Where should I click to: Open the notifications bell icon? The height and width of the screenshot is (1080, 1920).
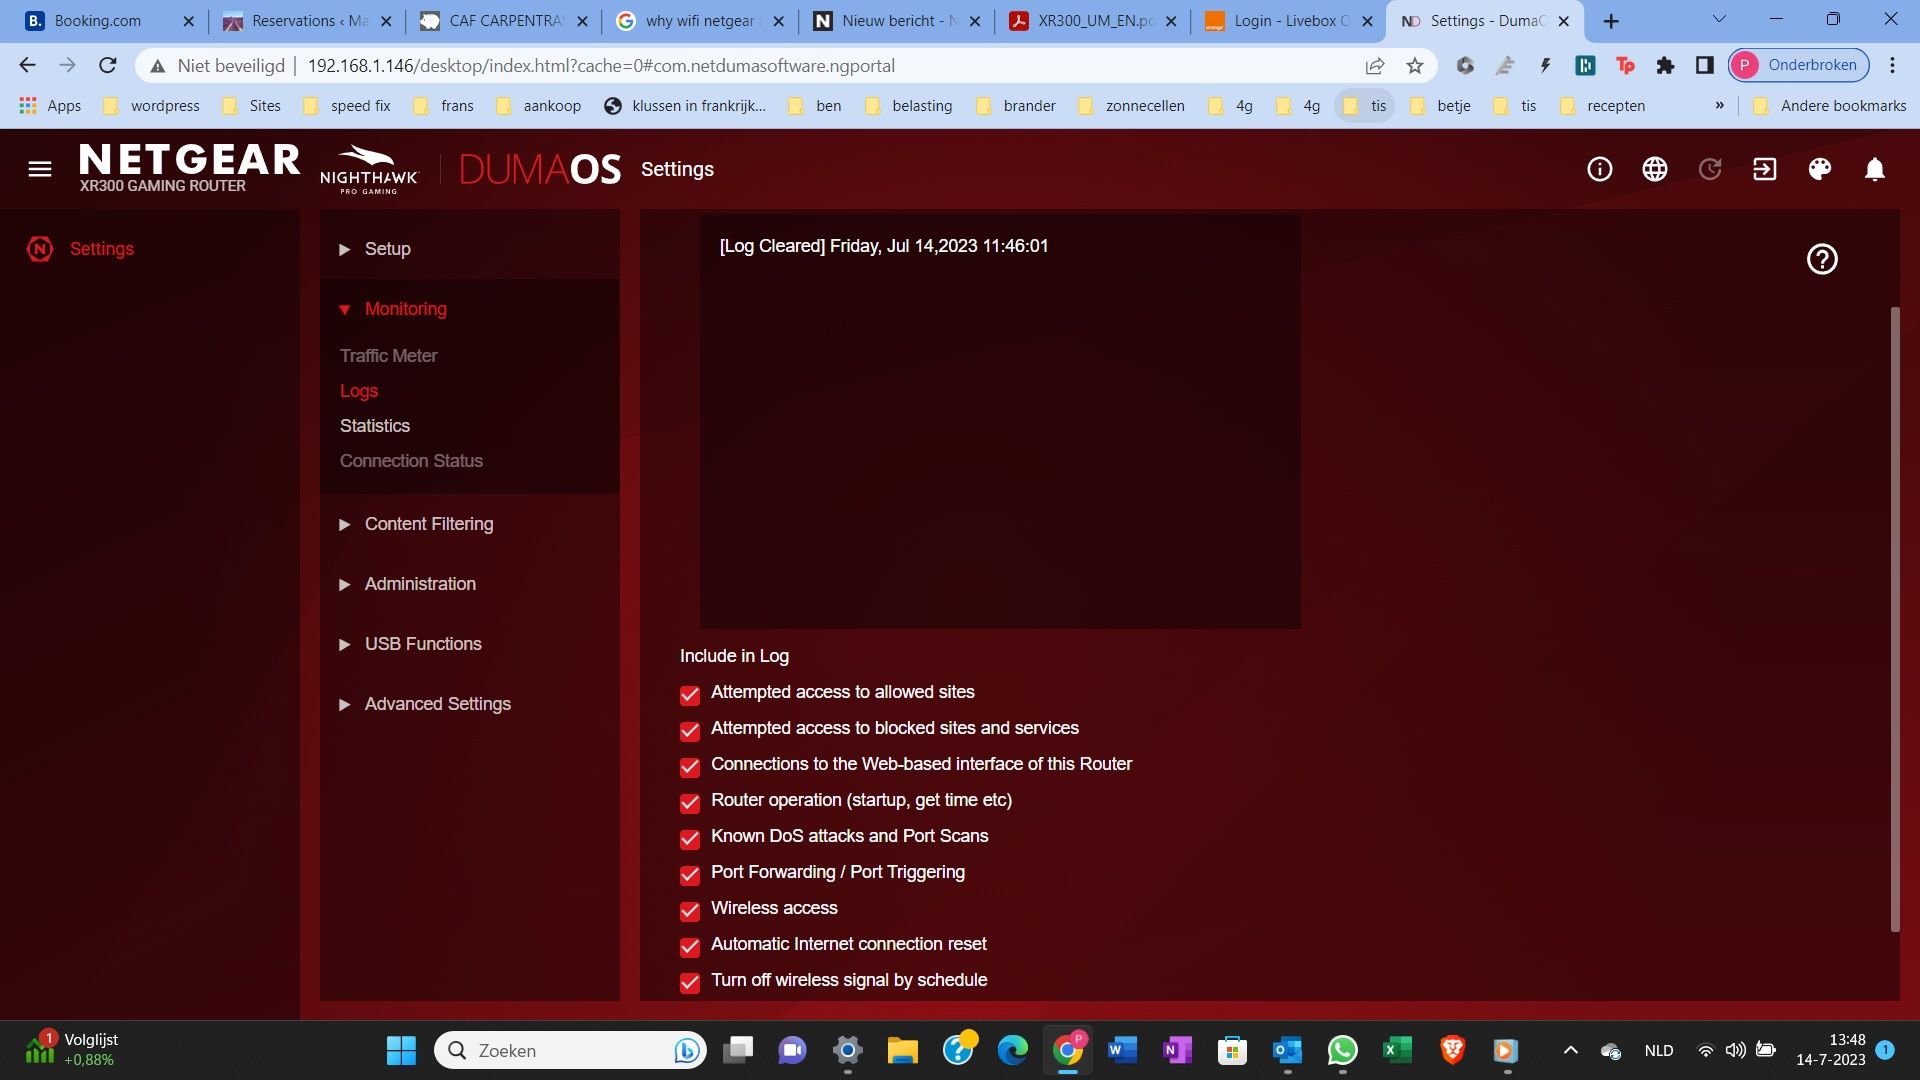pyautogui.click(x=1875, y=169)
